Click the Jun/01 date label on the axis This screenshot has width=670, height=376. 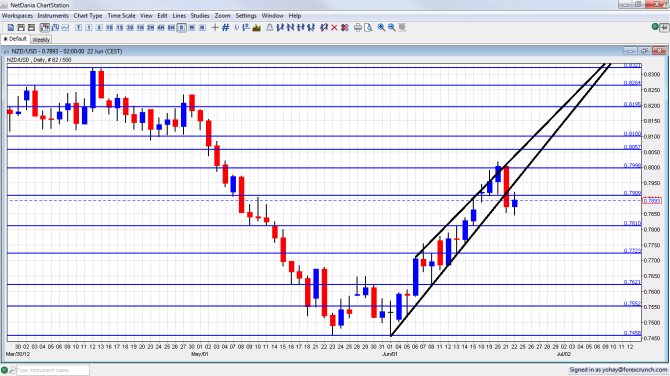[389, 354]
